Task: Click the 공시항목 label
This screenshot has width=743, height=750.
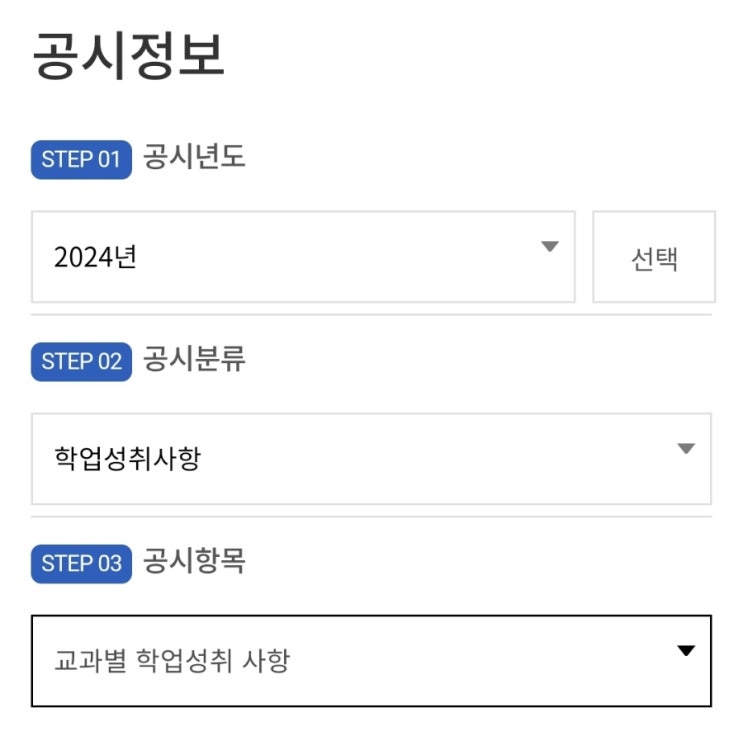Action: (x=194, y=561)
